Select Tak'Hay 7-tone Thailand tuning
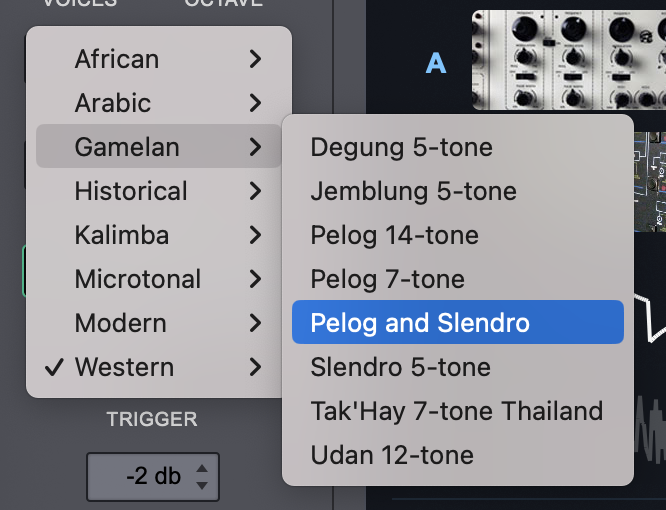666x510 pixels. (458, 411)
